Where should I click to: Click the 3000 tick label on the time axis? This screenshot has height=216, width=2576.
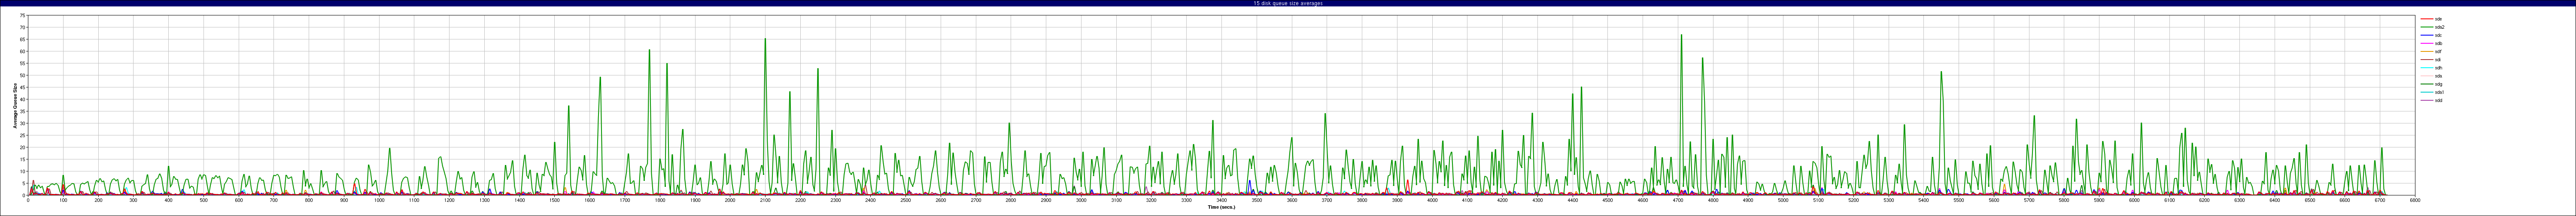click(x=1081, y=200)
